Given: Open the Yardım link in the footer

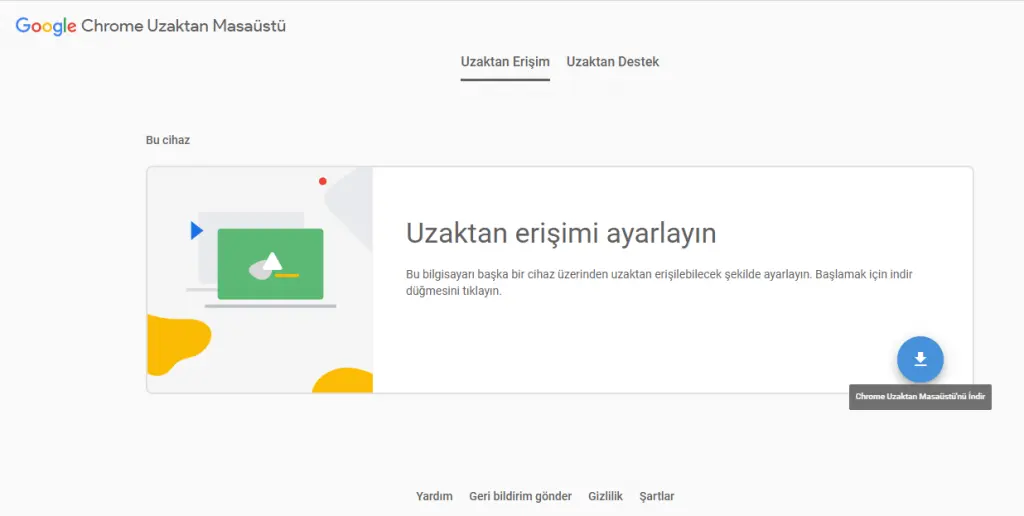Looking at the screenshot, I should tap(434, 496).
